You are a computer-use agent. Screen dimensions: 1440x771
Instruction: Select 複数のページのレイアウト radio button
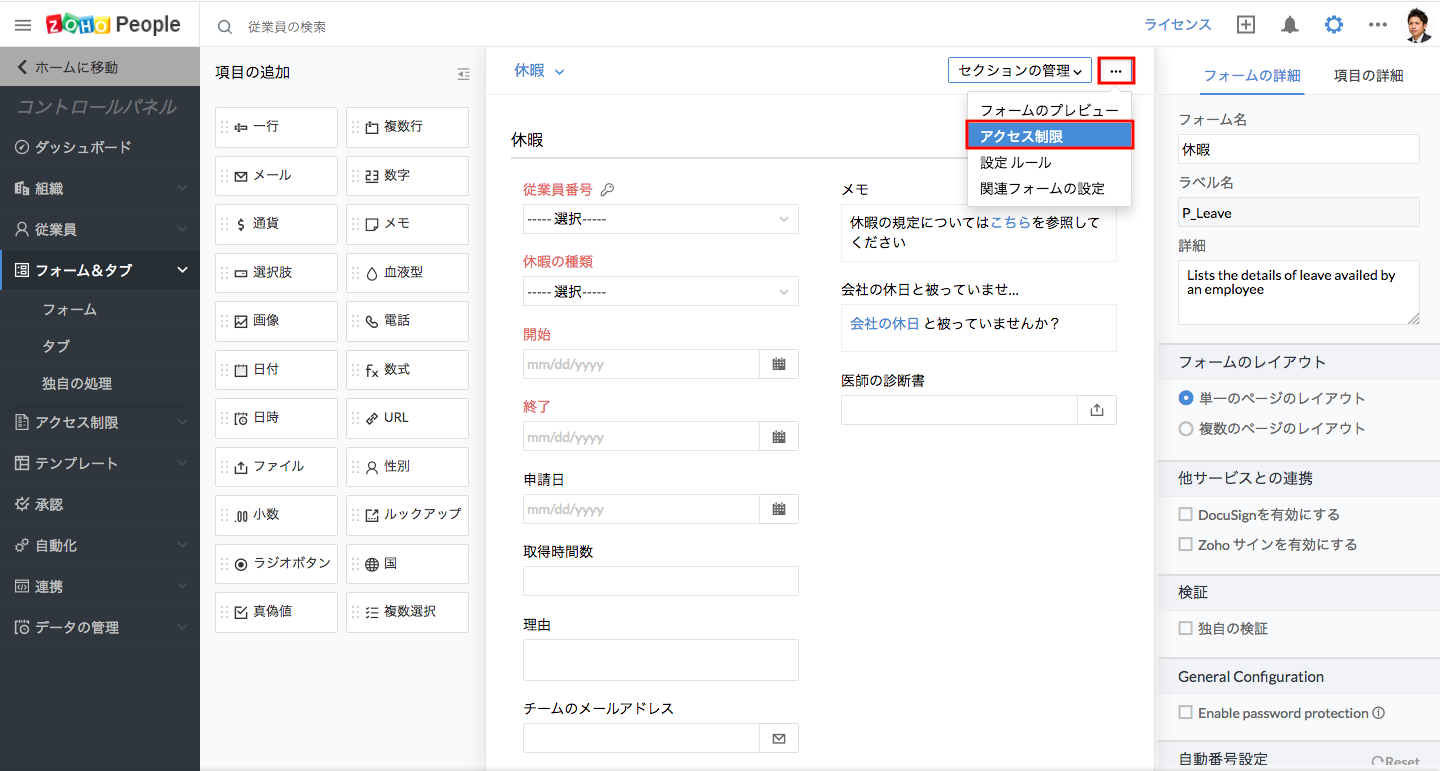(1186, 428)
